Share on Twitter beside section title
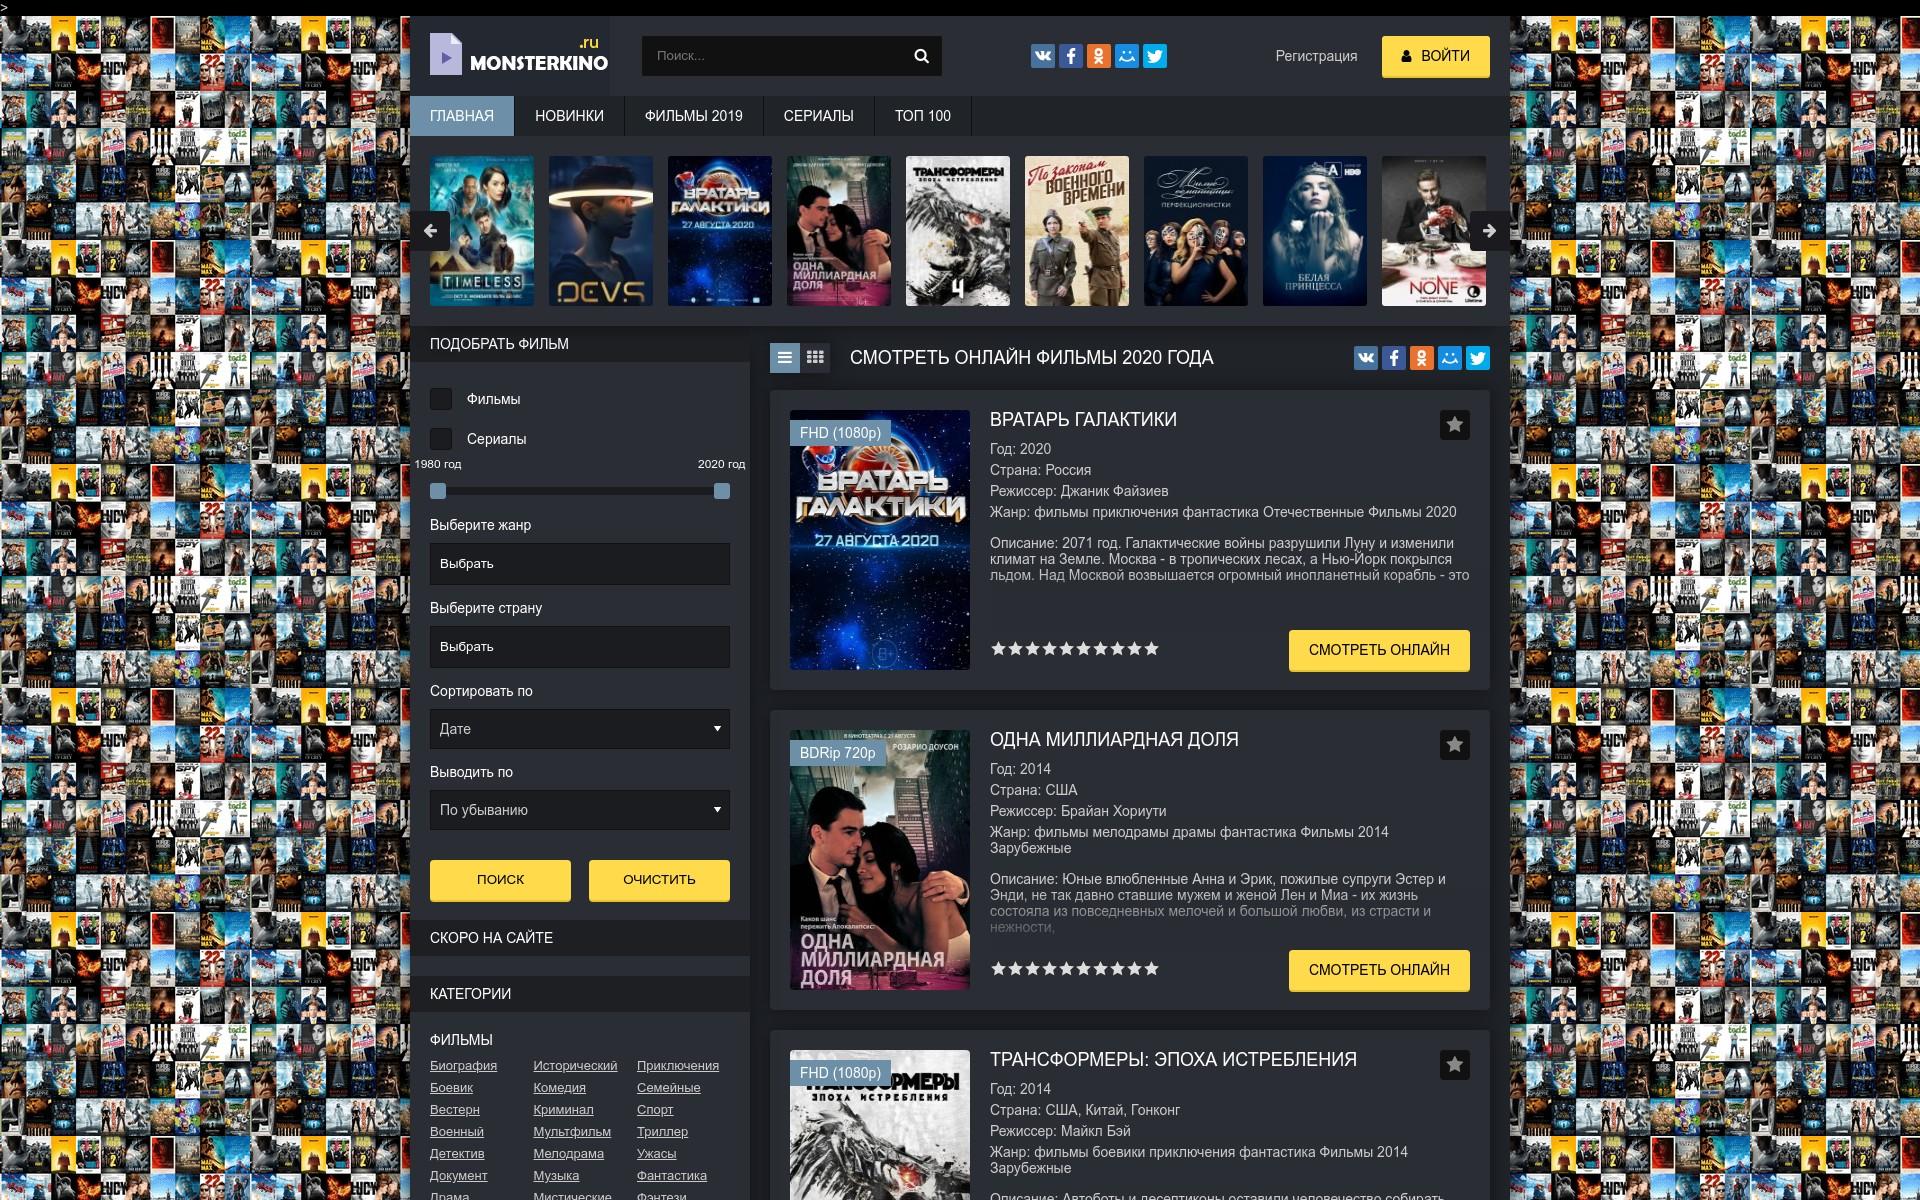The width and height of the screenshot is (1920, 1200). (x=1478, y=358)
